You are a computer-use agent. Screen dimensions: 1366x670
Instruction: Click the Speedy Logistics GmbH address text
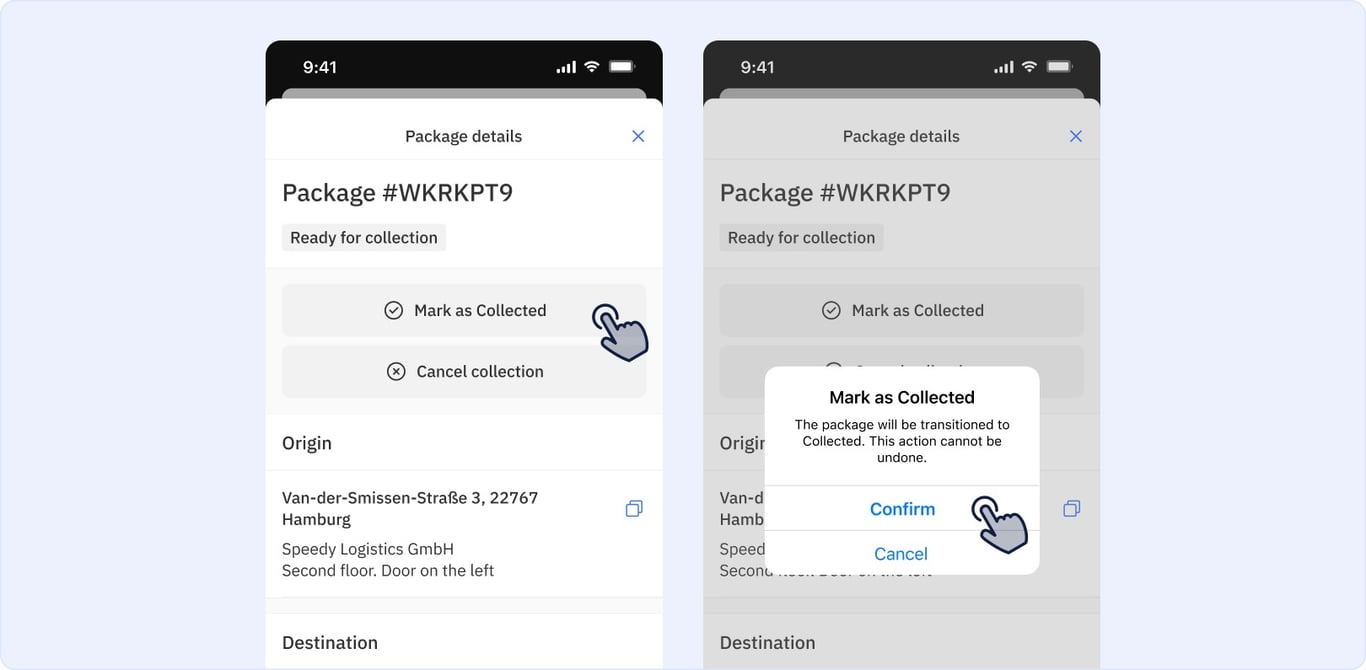click(368, 549)
